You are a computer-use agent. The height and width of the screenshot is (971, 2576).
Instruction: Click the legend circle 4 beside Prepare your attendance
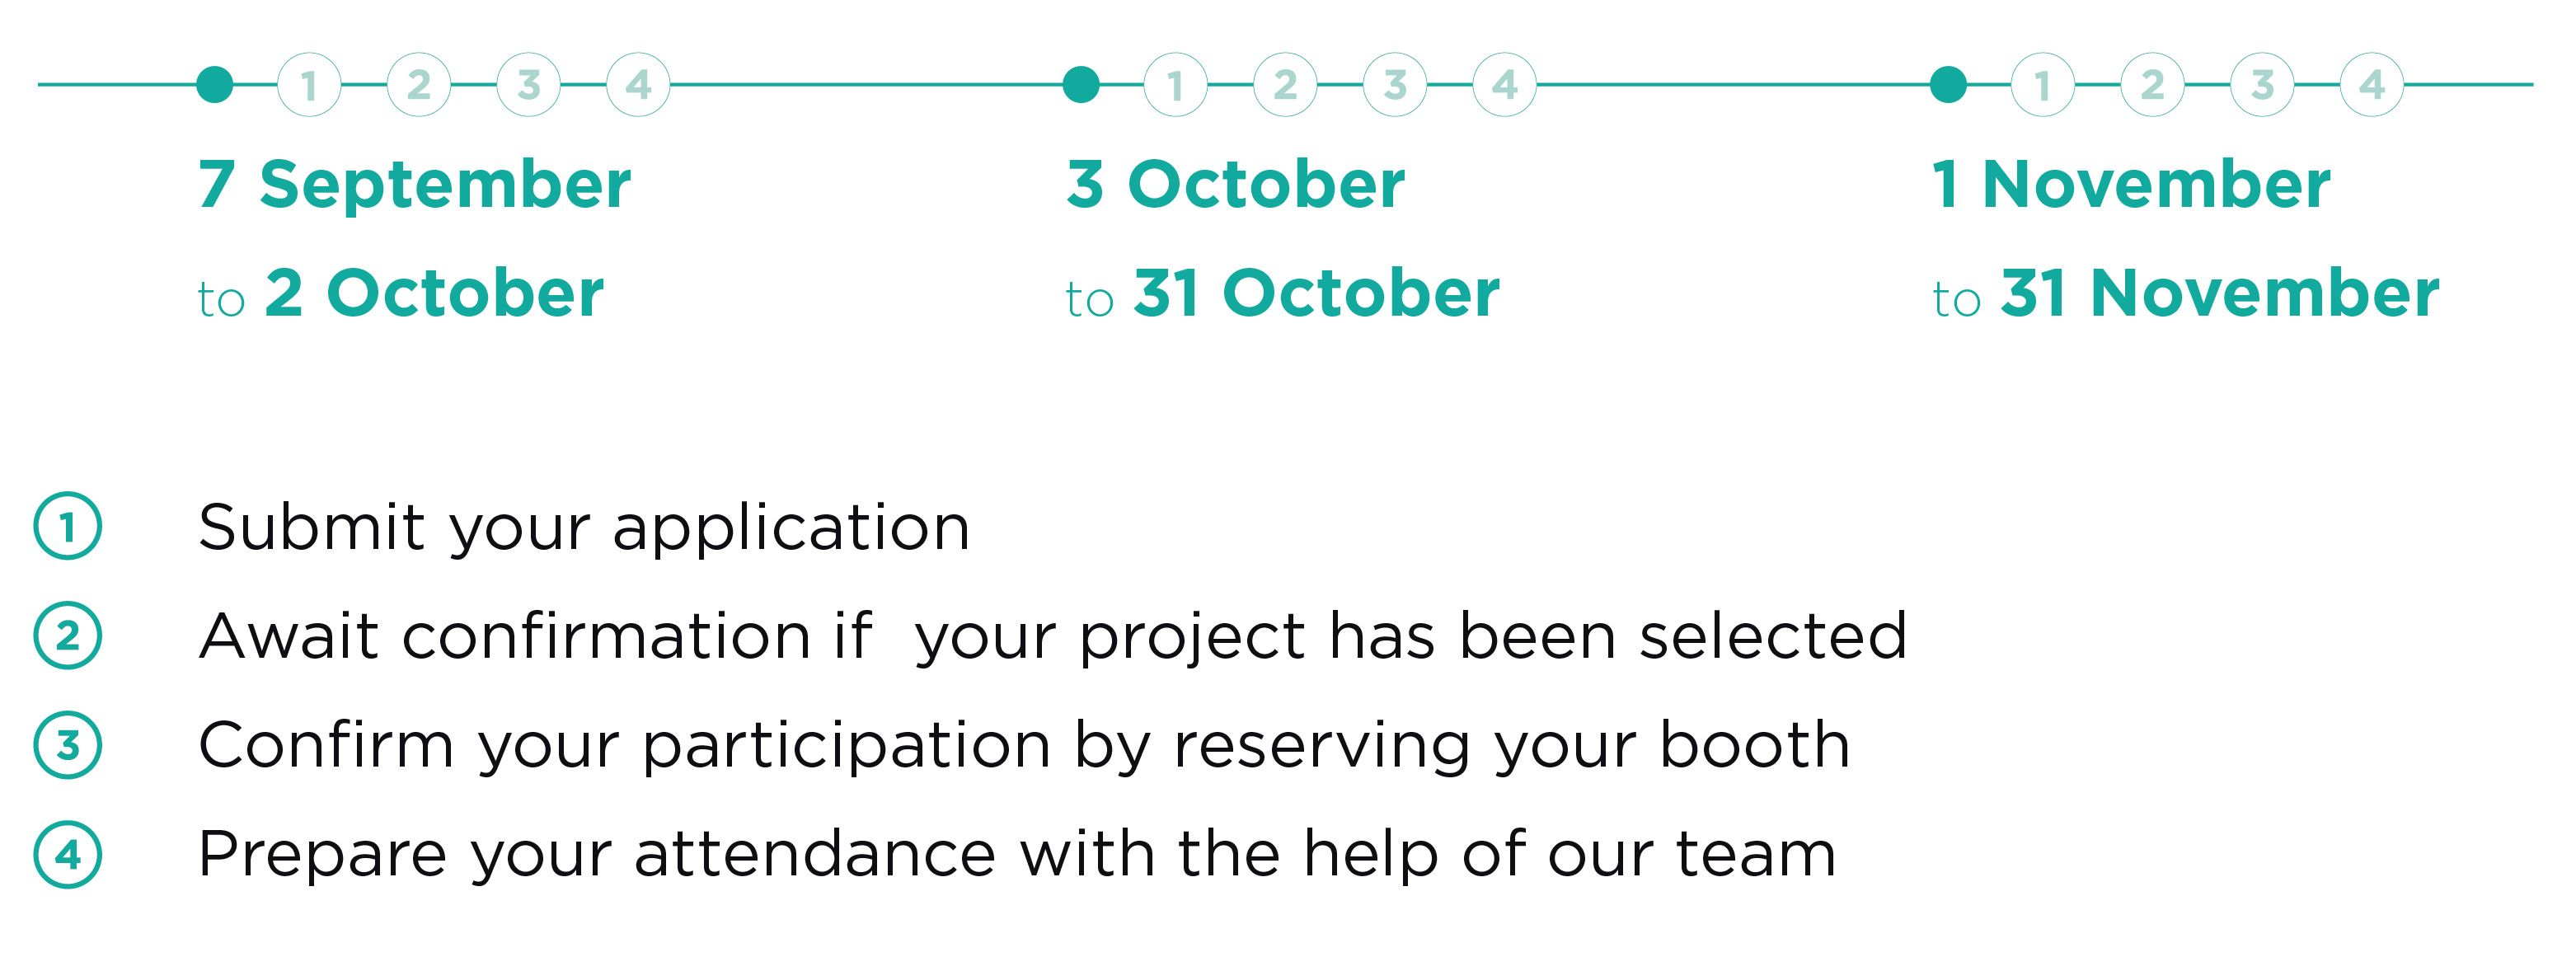(x=68, y=855)
